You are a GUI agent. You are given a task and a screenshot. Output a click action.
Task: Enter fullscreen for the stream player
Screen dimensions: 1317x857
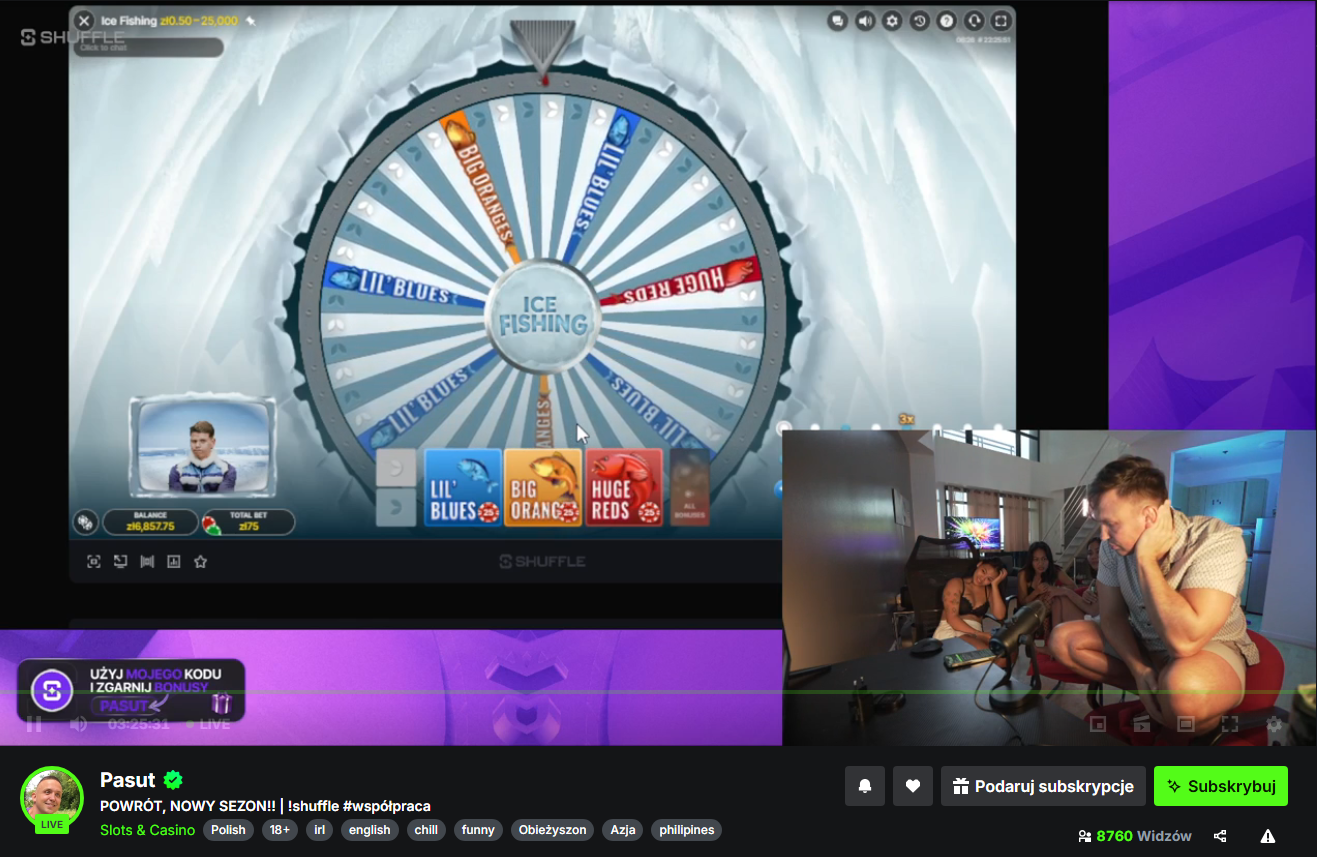click(1230, 723)
